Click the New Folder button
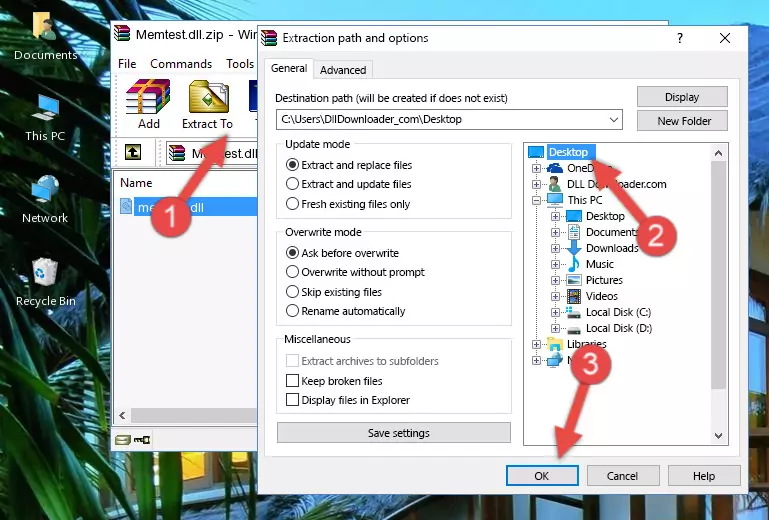The image size is (769, 520). click(x=682, y=121)
